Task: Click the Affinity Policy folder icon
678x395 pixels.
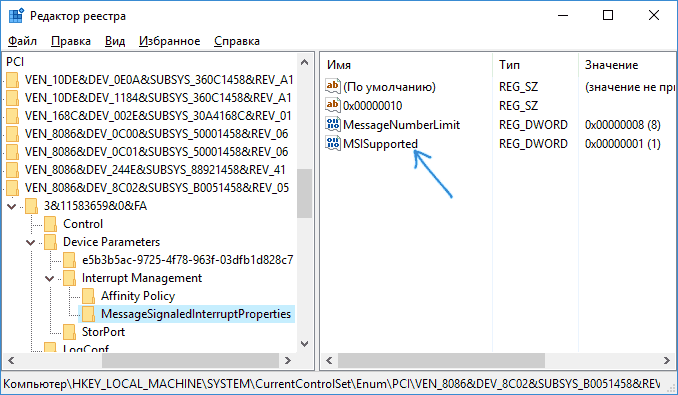Action: pos(89,296)
